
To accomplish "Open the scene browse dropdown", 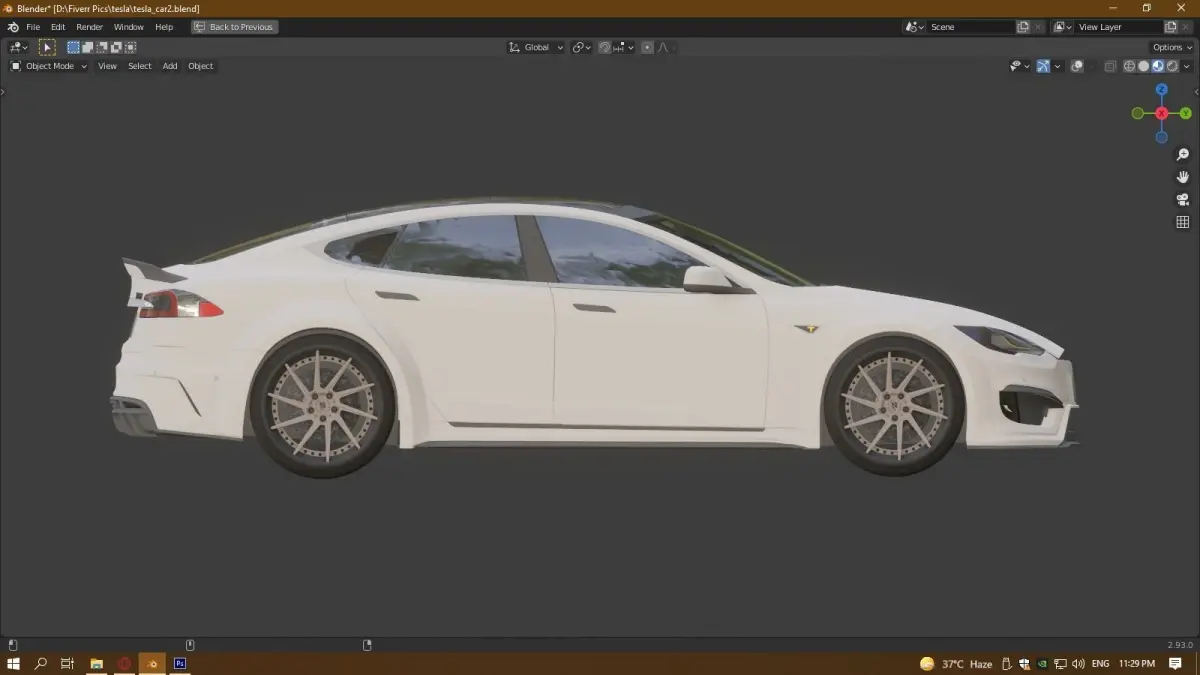I will pyautogui.click(x=914, y=27).
